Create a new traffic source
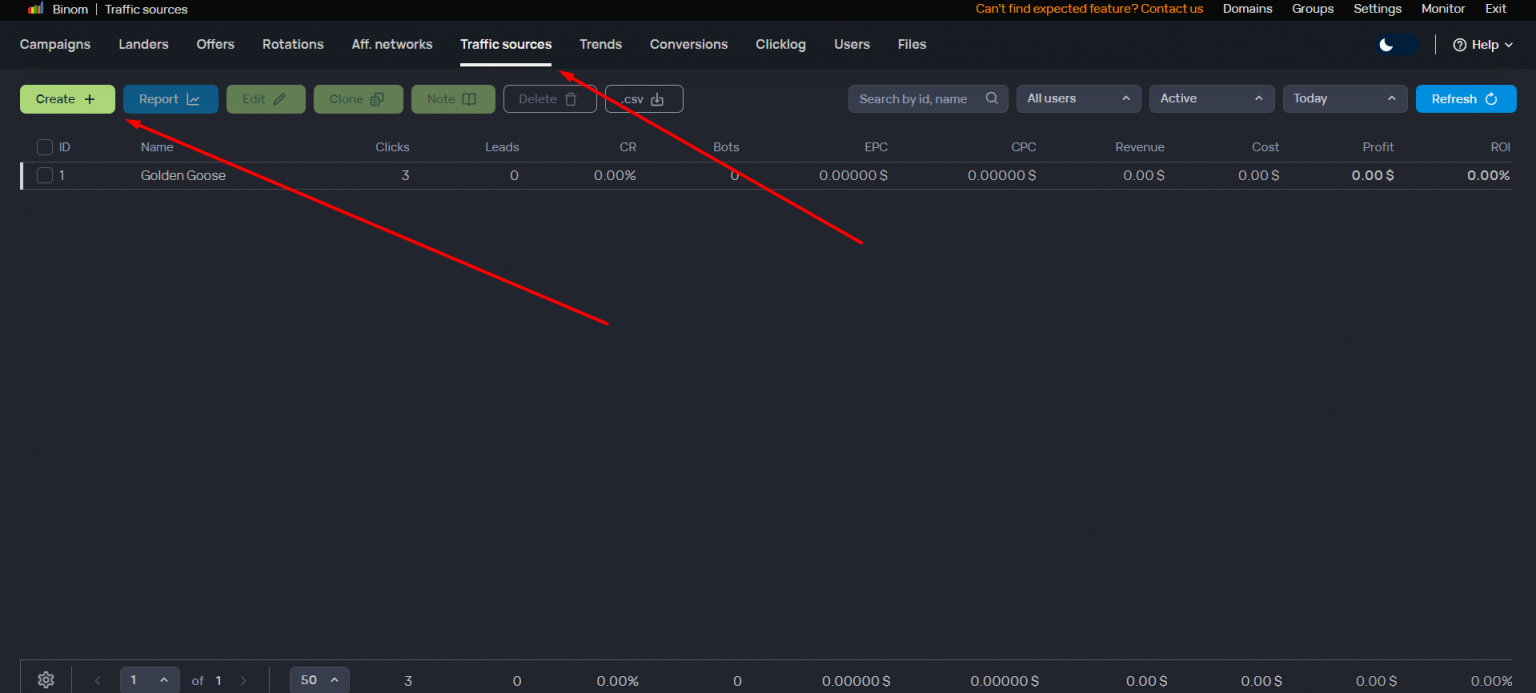 tap(67, 99)
